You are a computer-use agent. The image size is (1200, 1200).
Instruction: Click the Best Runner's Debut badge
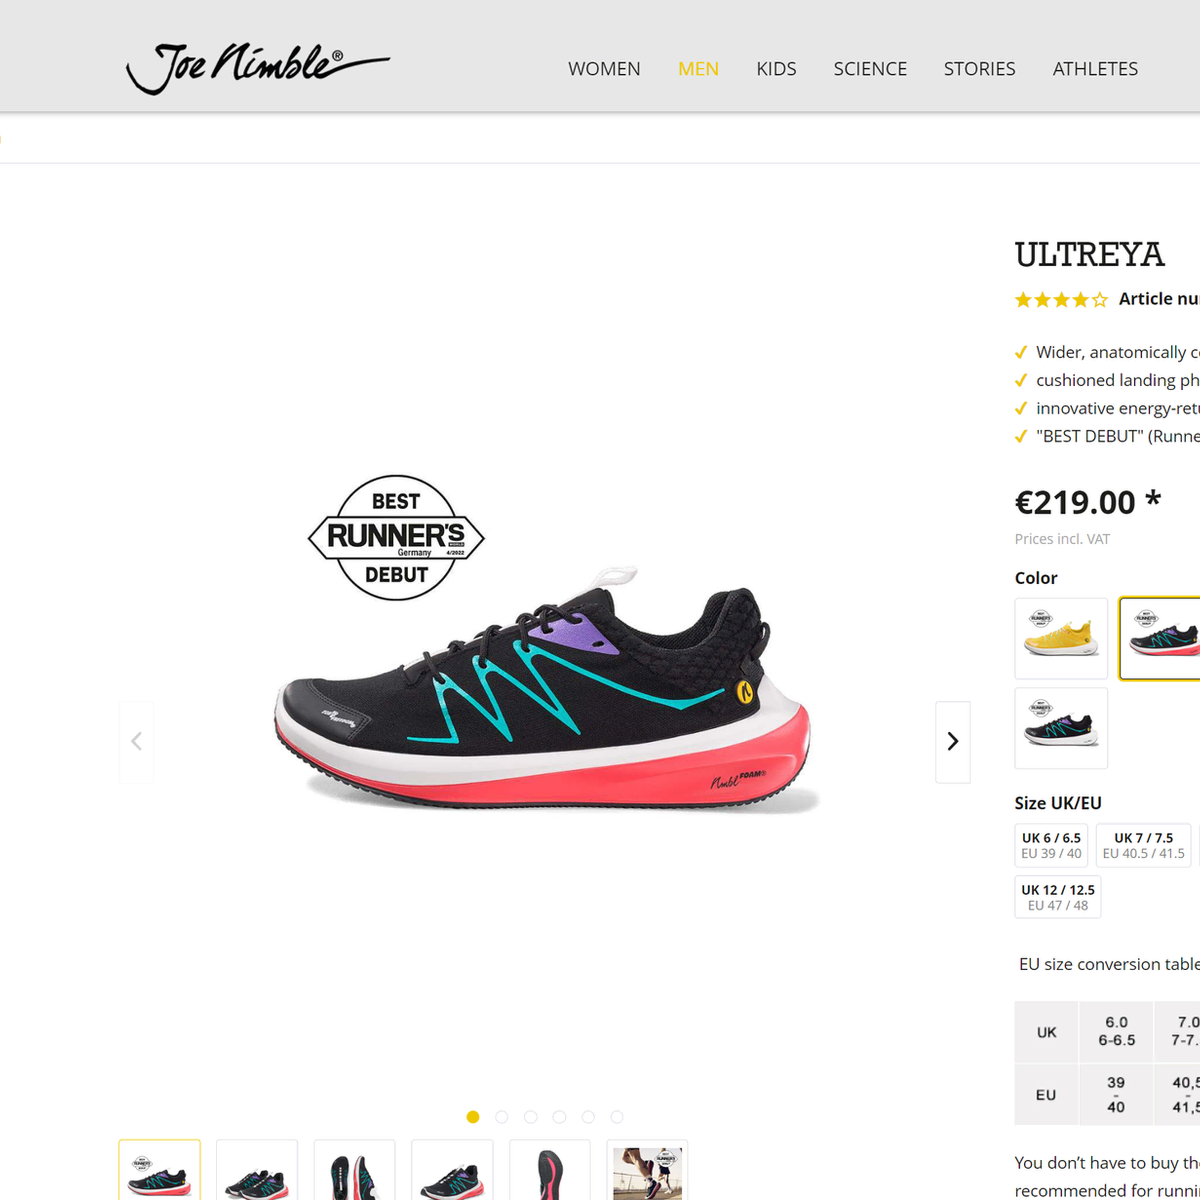[396, 538]
